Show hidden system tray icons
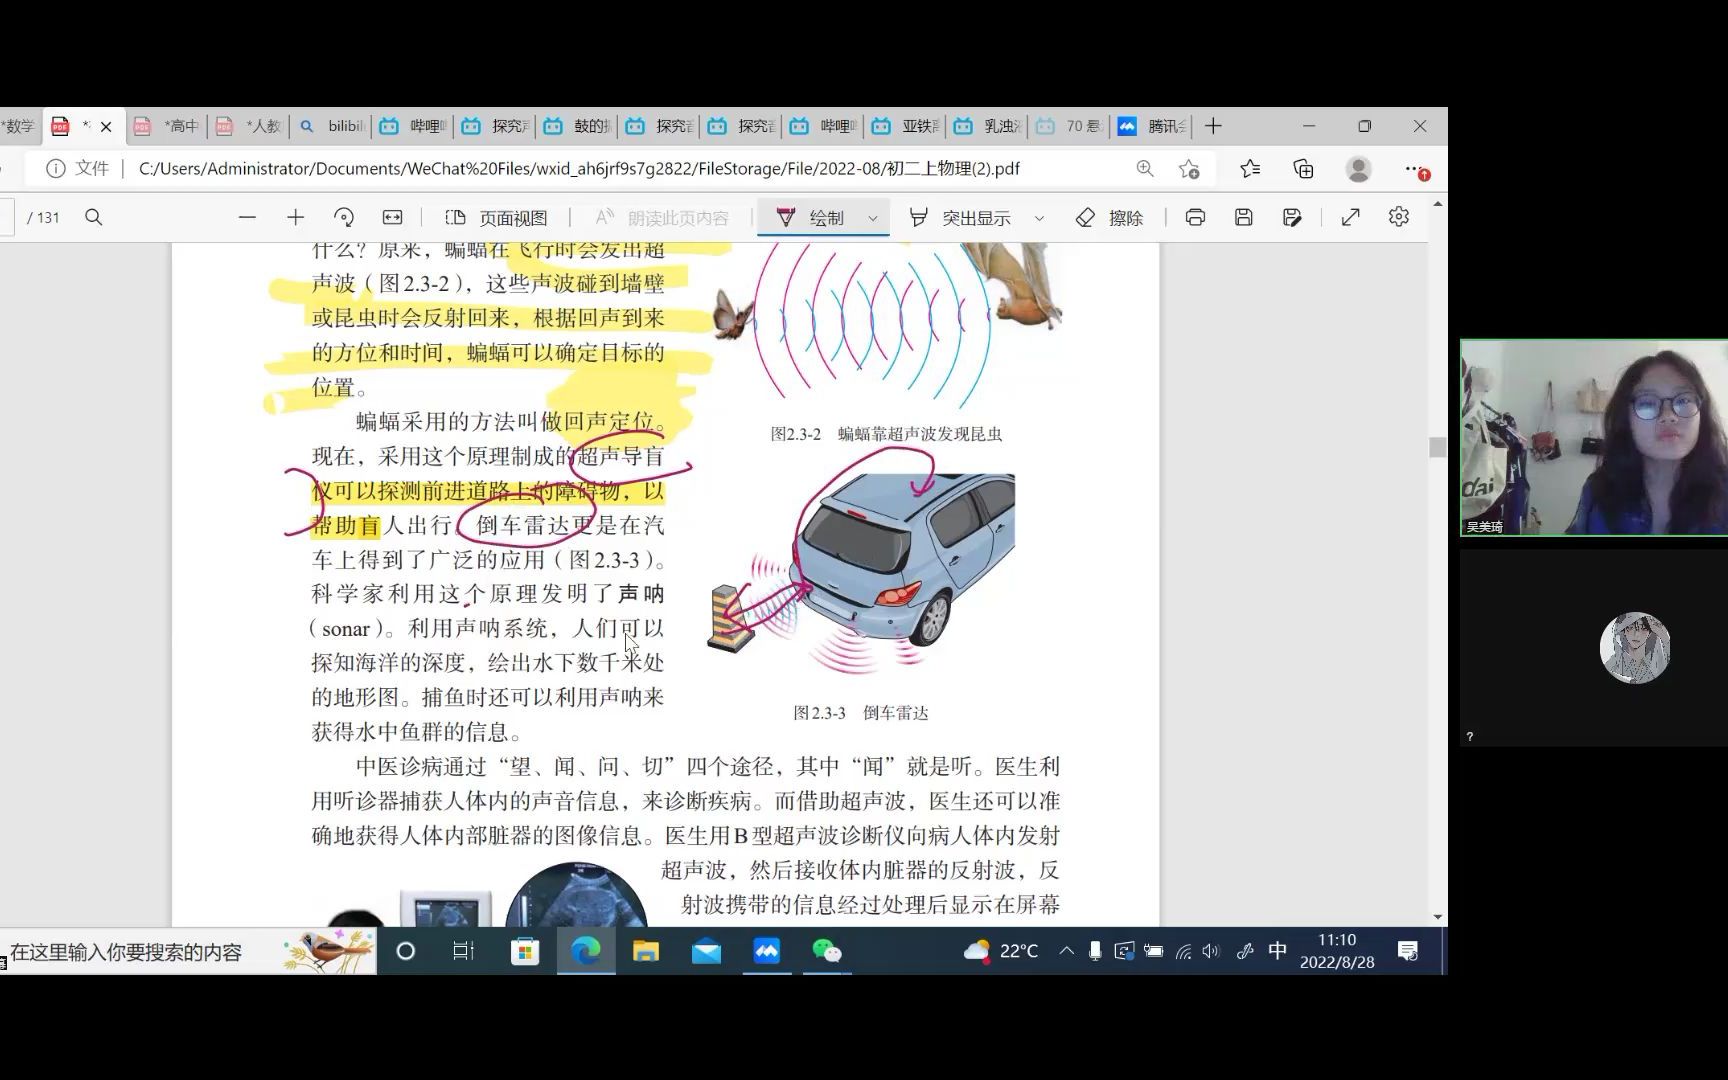The height and width of the screenshot is (1080, 1728). coord(1066,951)
